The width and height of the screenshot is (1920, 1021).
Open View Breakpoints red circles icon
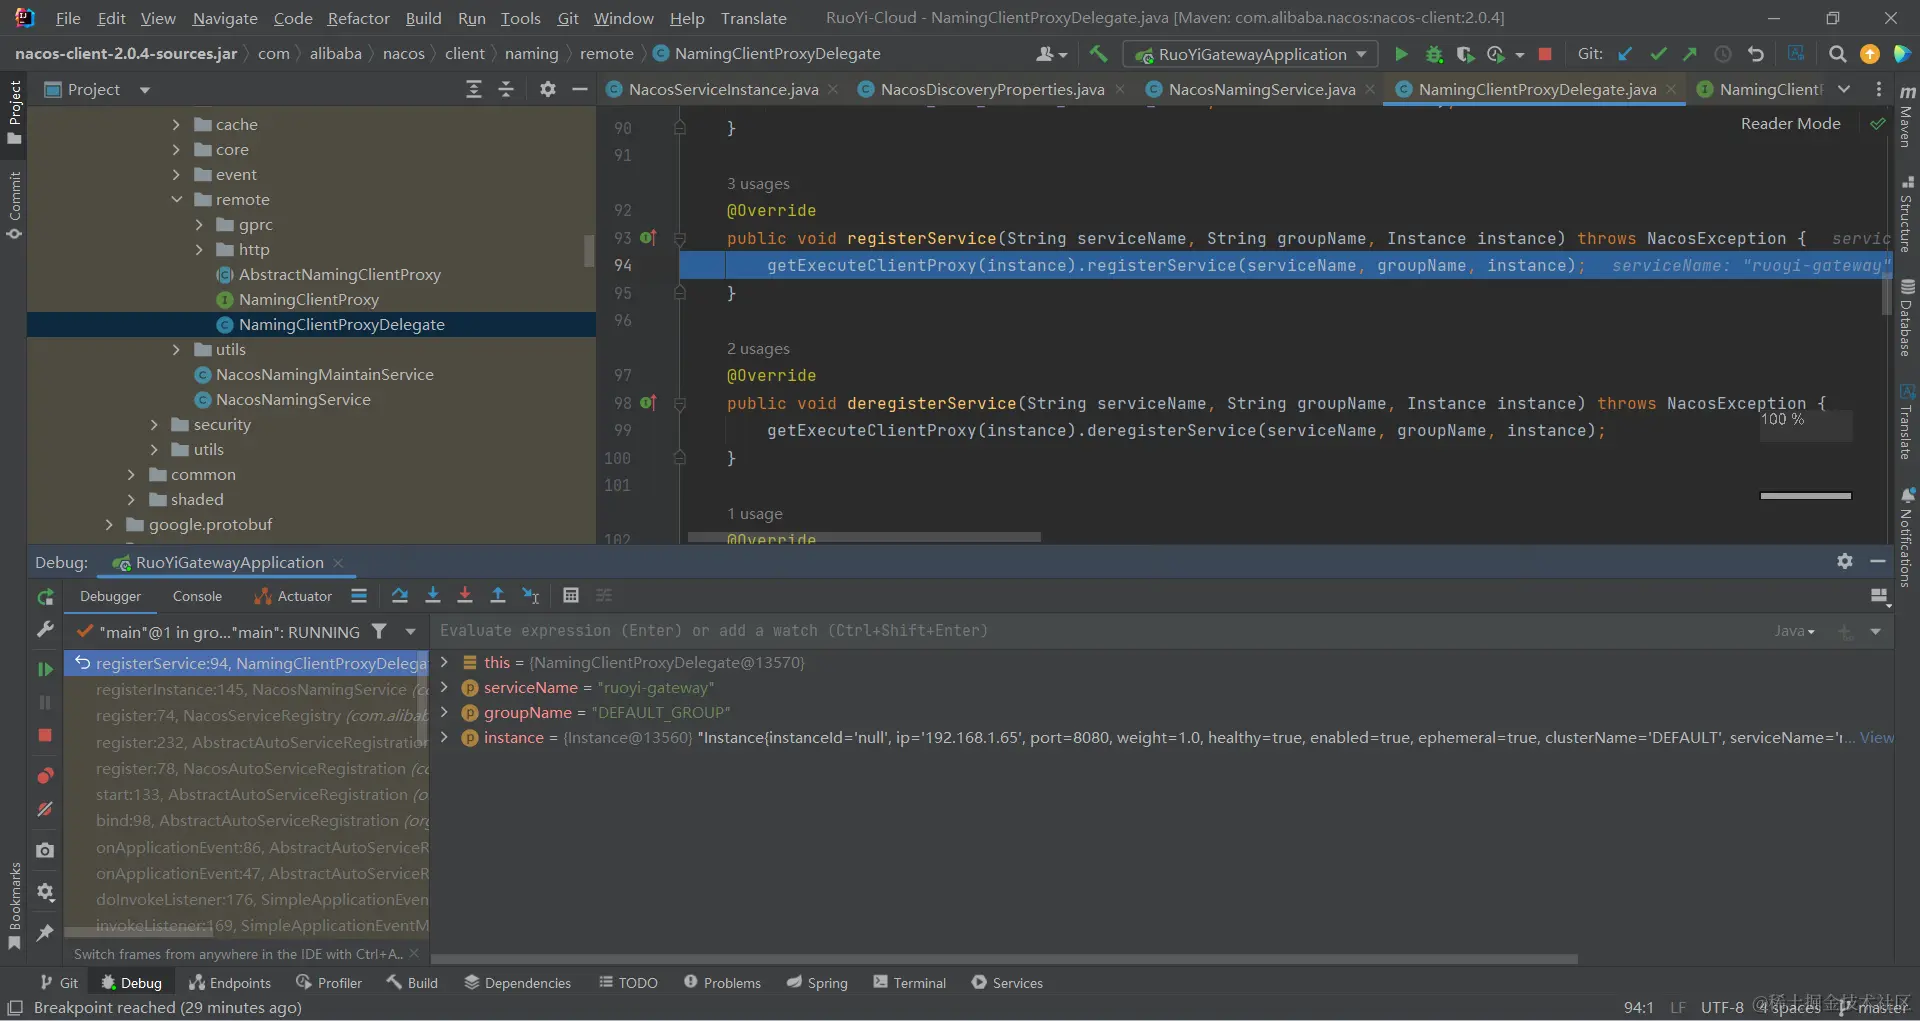click(45, 776)
